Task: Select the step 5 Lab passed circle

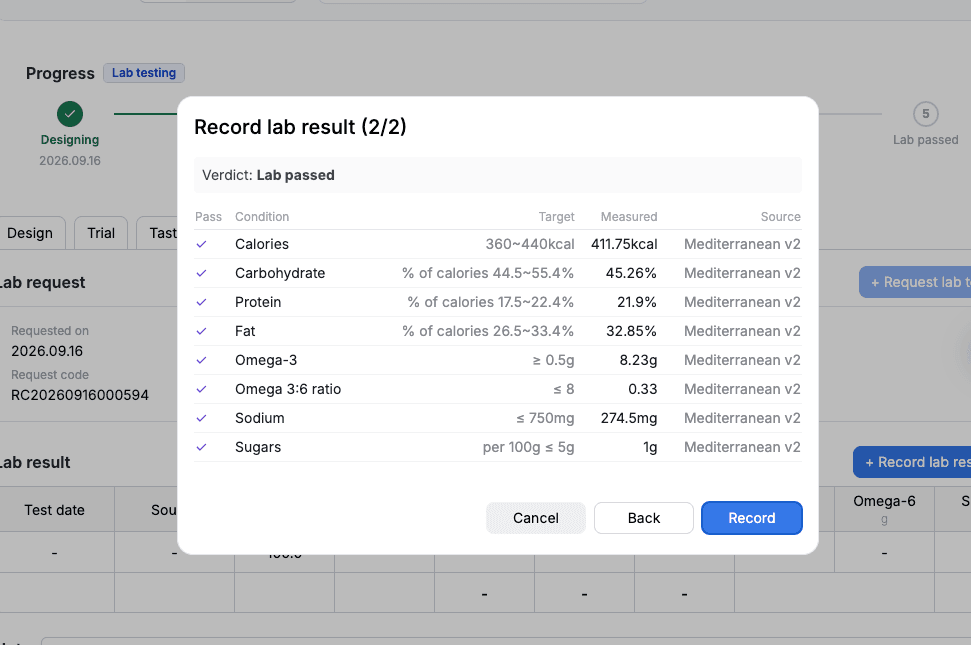Action: point(925,114)
